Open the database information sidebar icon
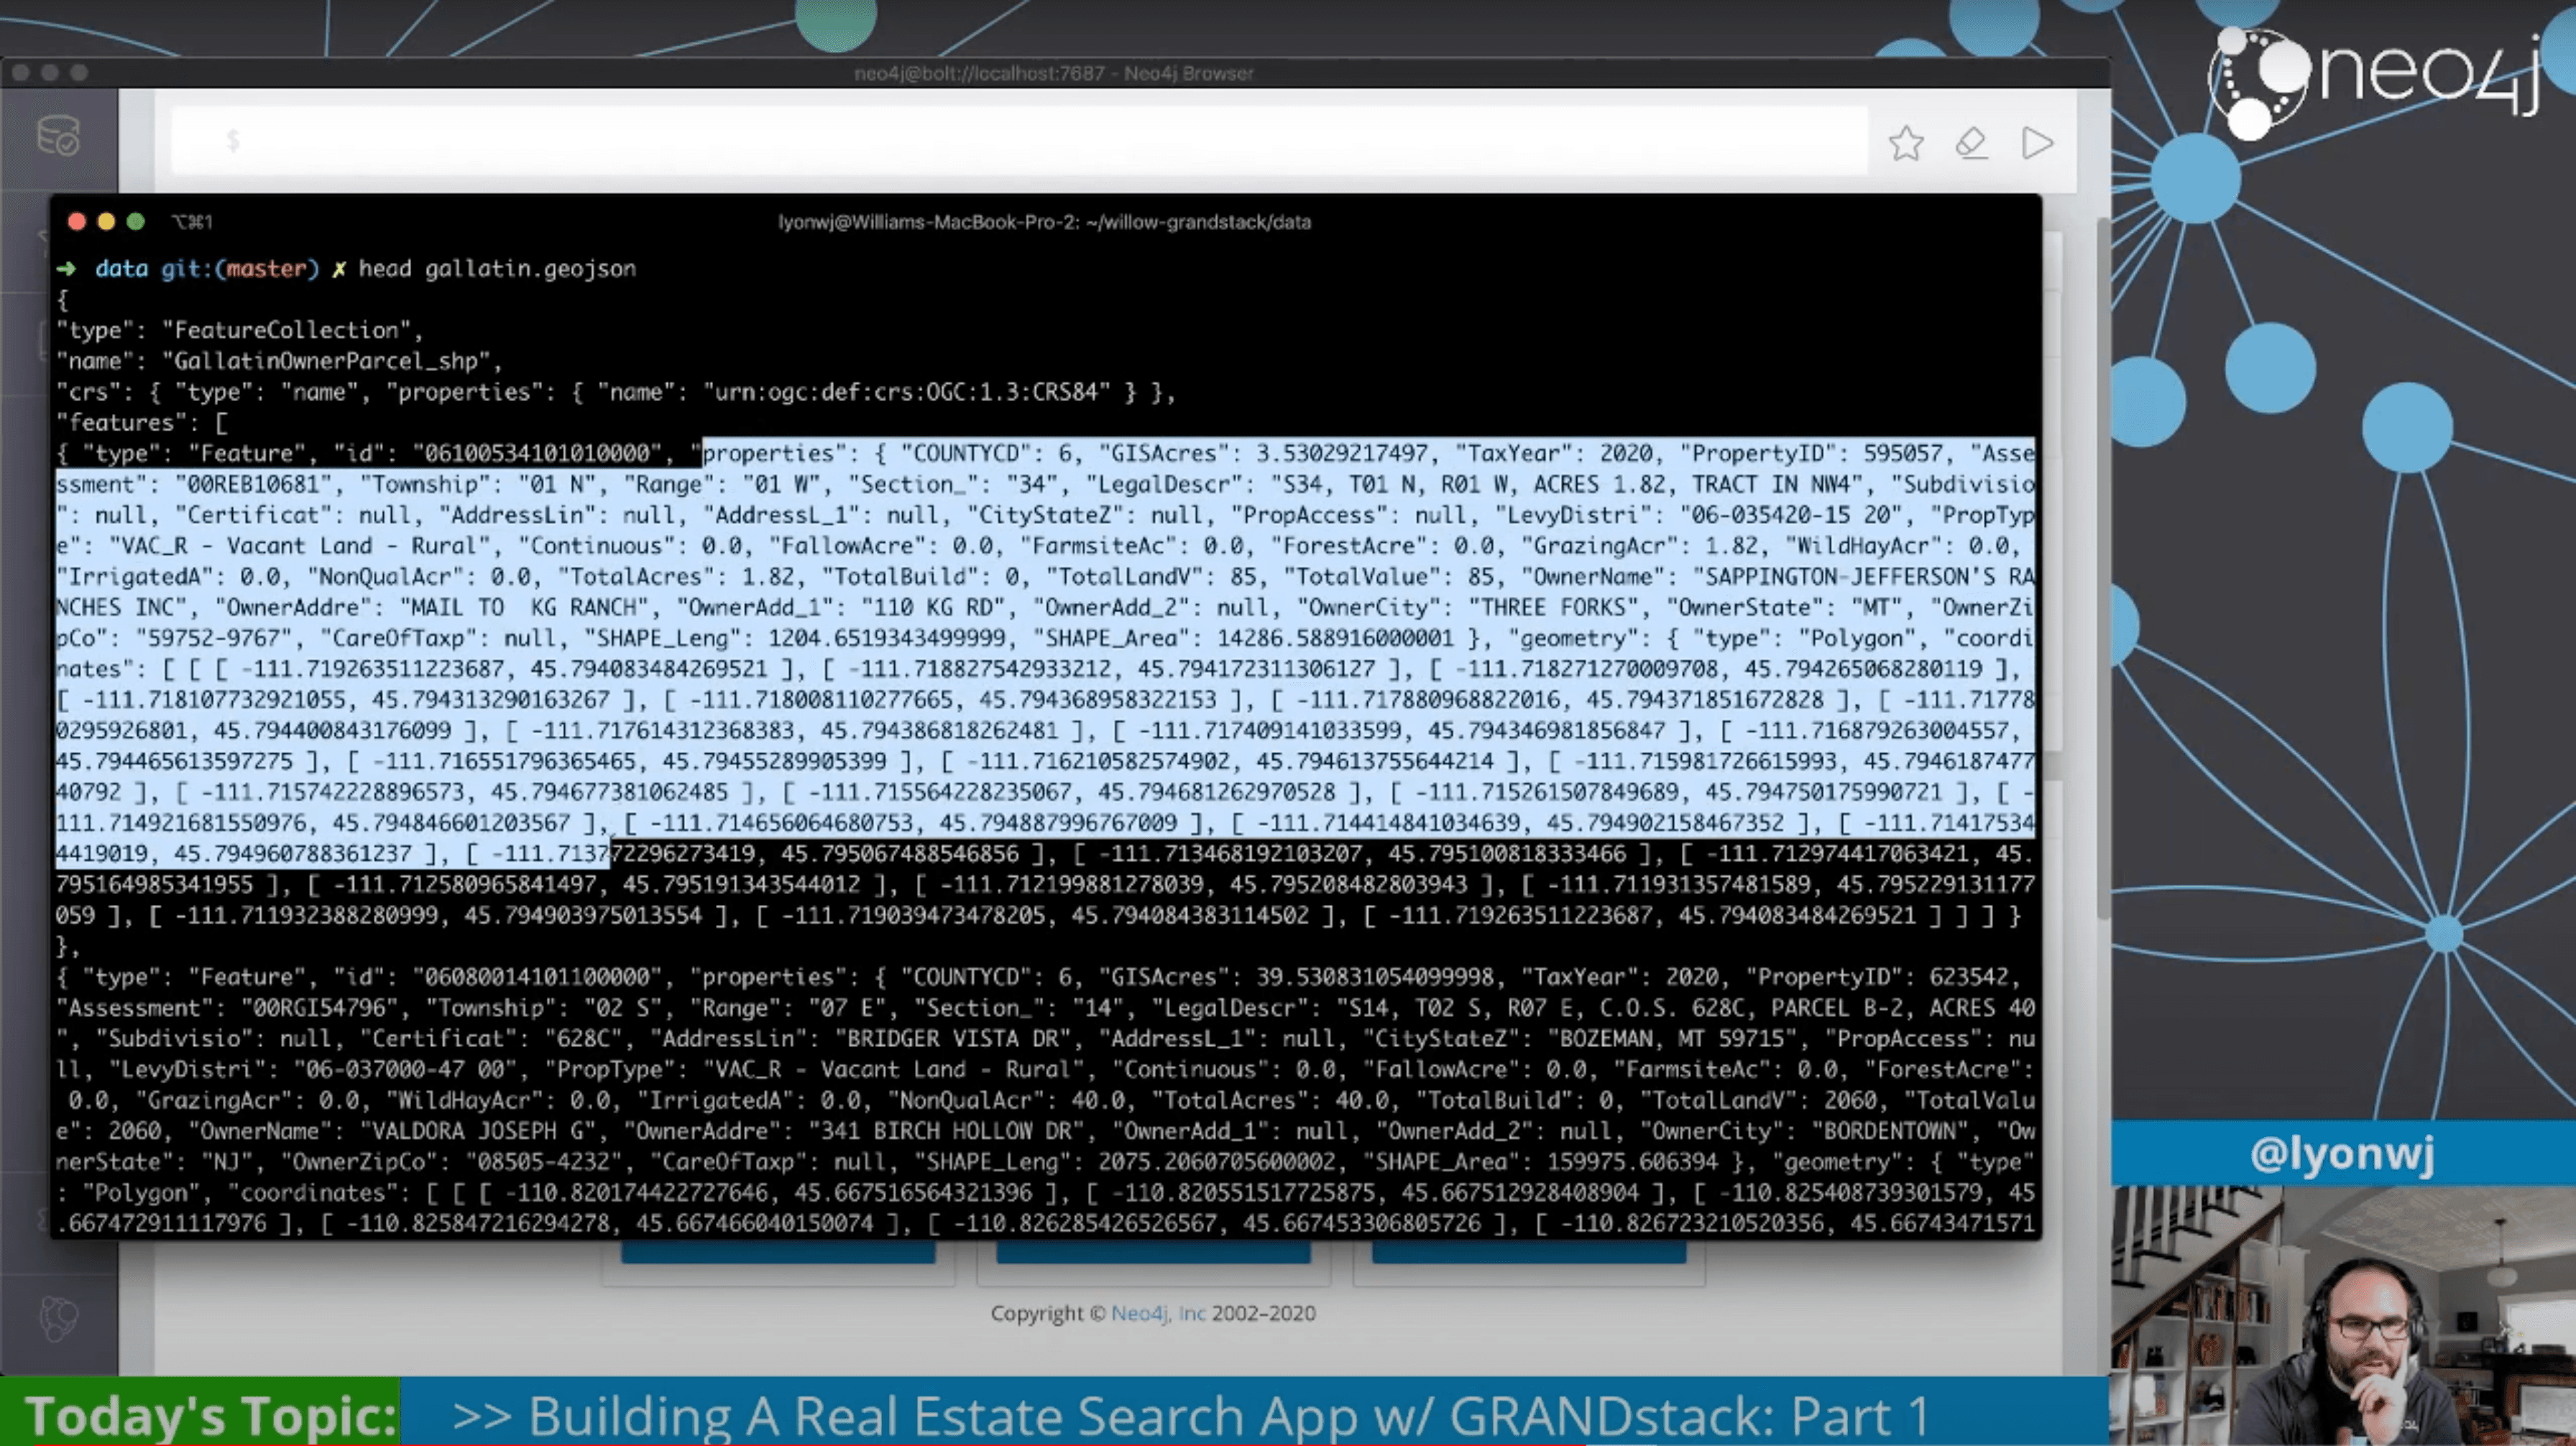2576x1446 pixels. pos(58,136)
